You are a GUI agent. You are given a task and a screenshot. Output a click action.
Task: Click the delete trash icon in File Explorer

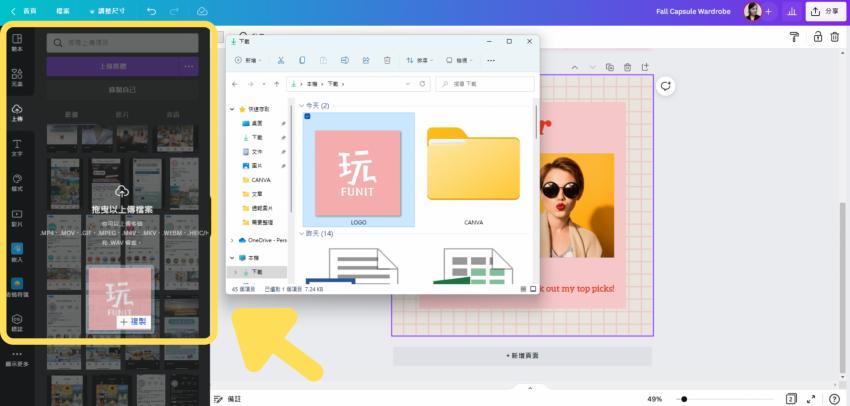coord(387,61)
